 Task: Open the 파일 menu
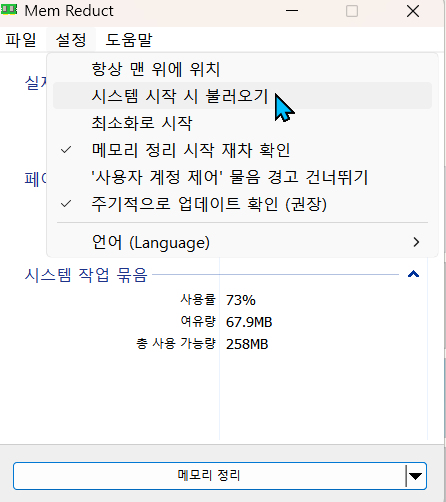coord(21,40)
